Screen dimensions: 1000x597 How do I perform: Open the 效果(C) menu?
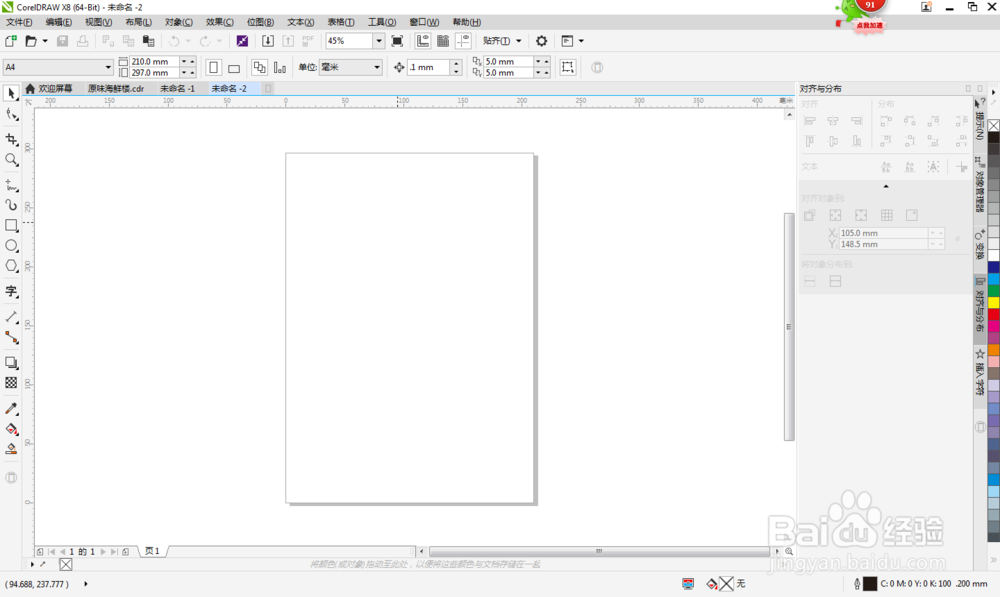coord(219,22)
